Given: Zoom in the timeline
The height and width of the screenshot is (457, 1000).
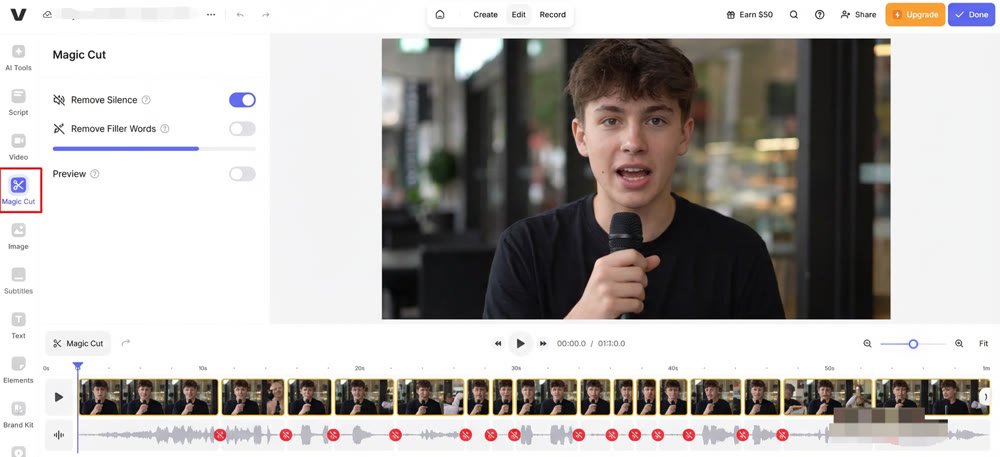Looking at the screenshot, I should [x=959, y=344].
